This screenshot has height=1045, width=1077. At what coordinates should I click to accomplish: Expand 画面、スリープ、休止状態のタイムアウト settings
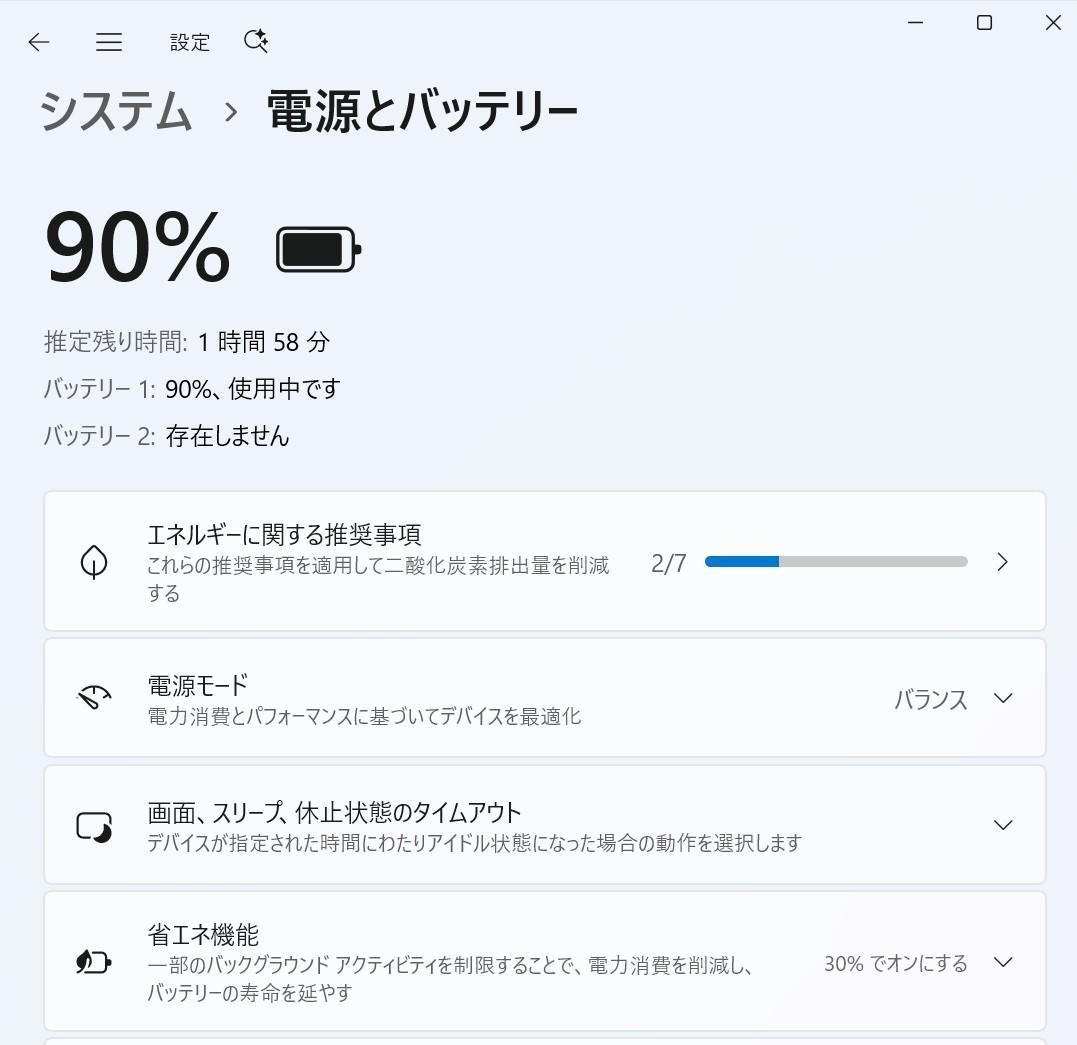[1002, 824]
